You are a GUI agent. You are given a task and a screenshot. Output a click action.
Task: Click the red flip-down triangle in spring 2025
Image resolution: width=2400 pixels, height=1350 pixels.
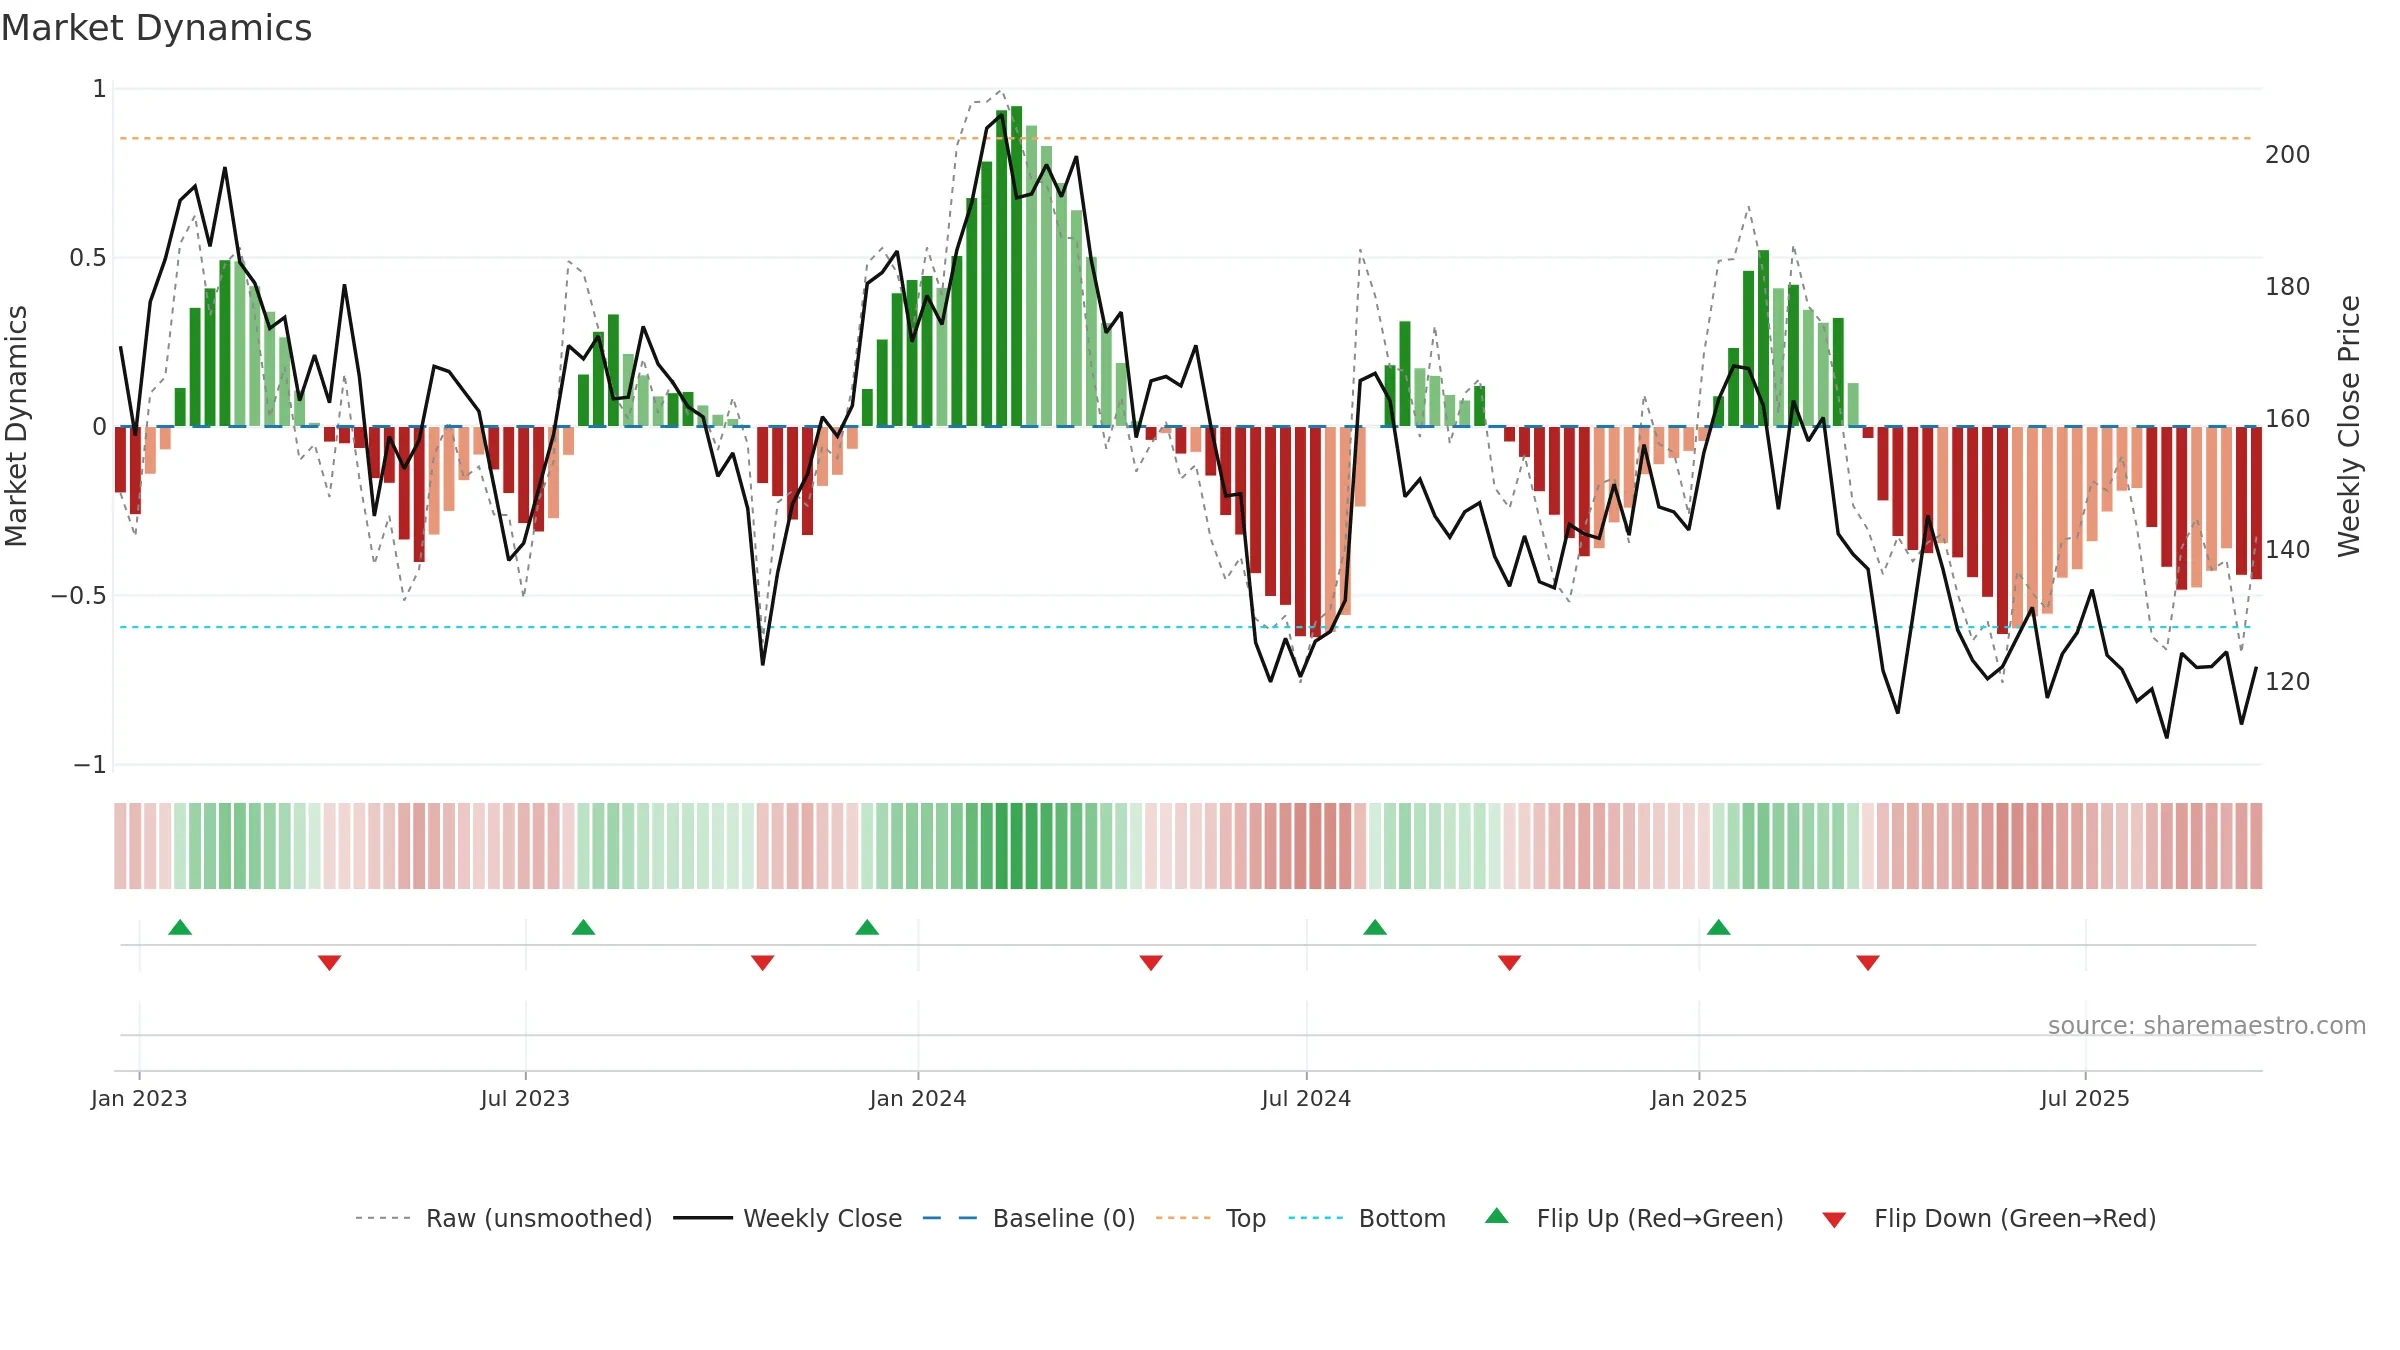(1868, 962)
